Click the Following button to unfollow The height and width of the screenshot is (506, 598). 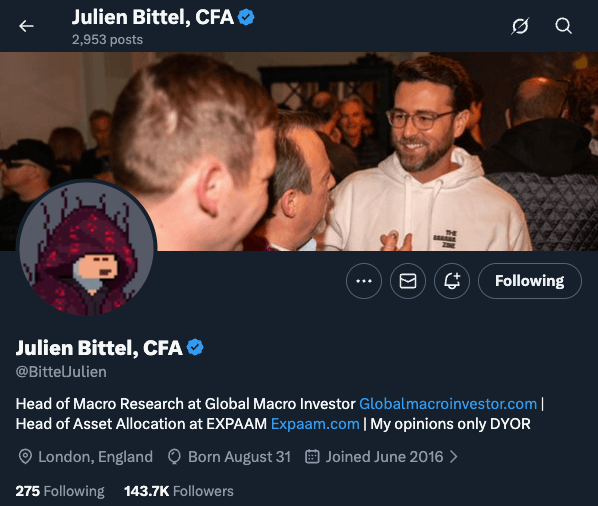(530, 281)
